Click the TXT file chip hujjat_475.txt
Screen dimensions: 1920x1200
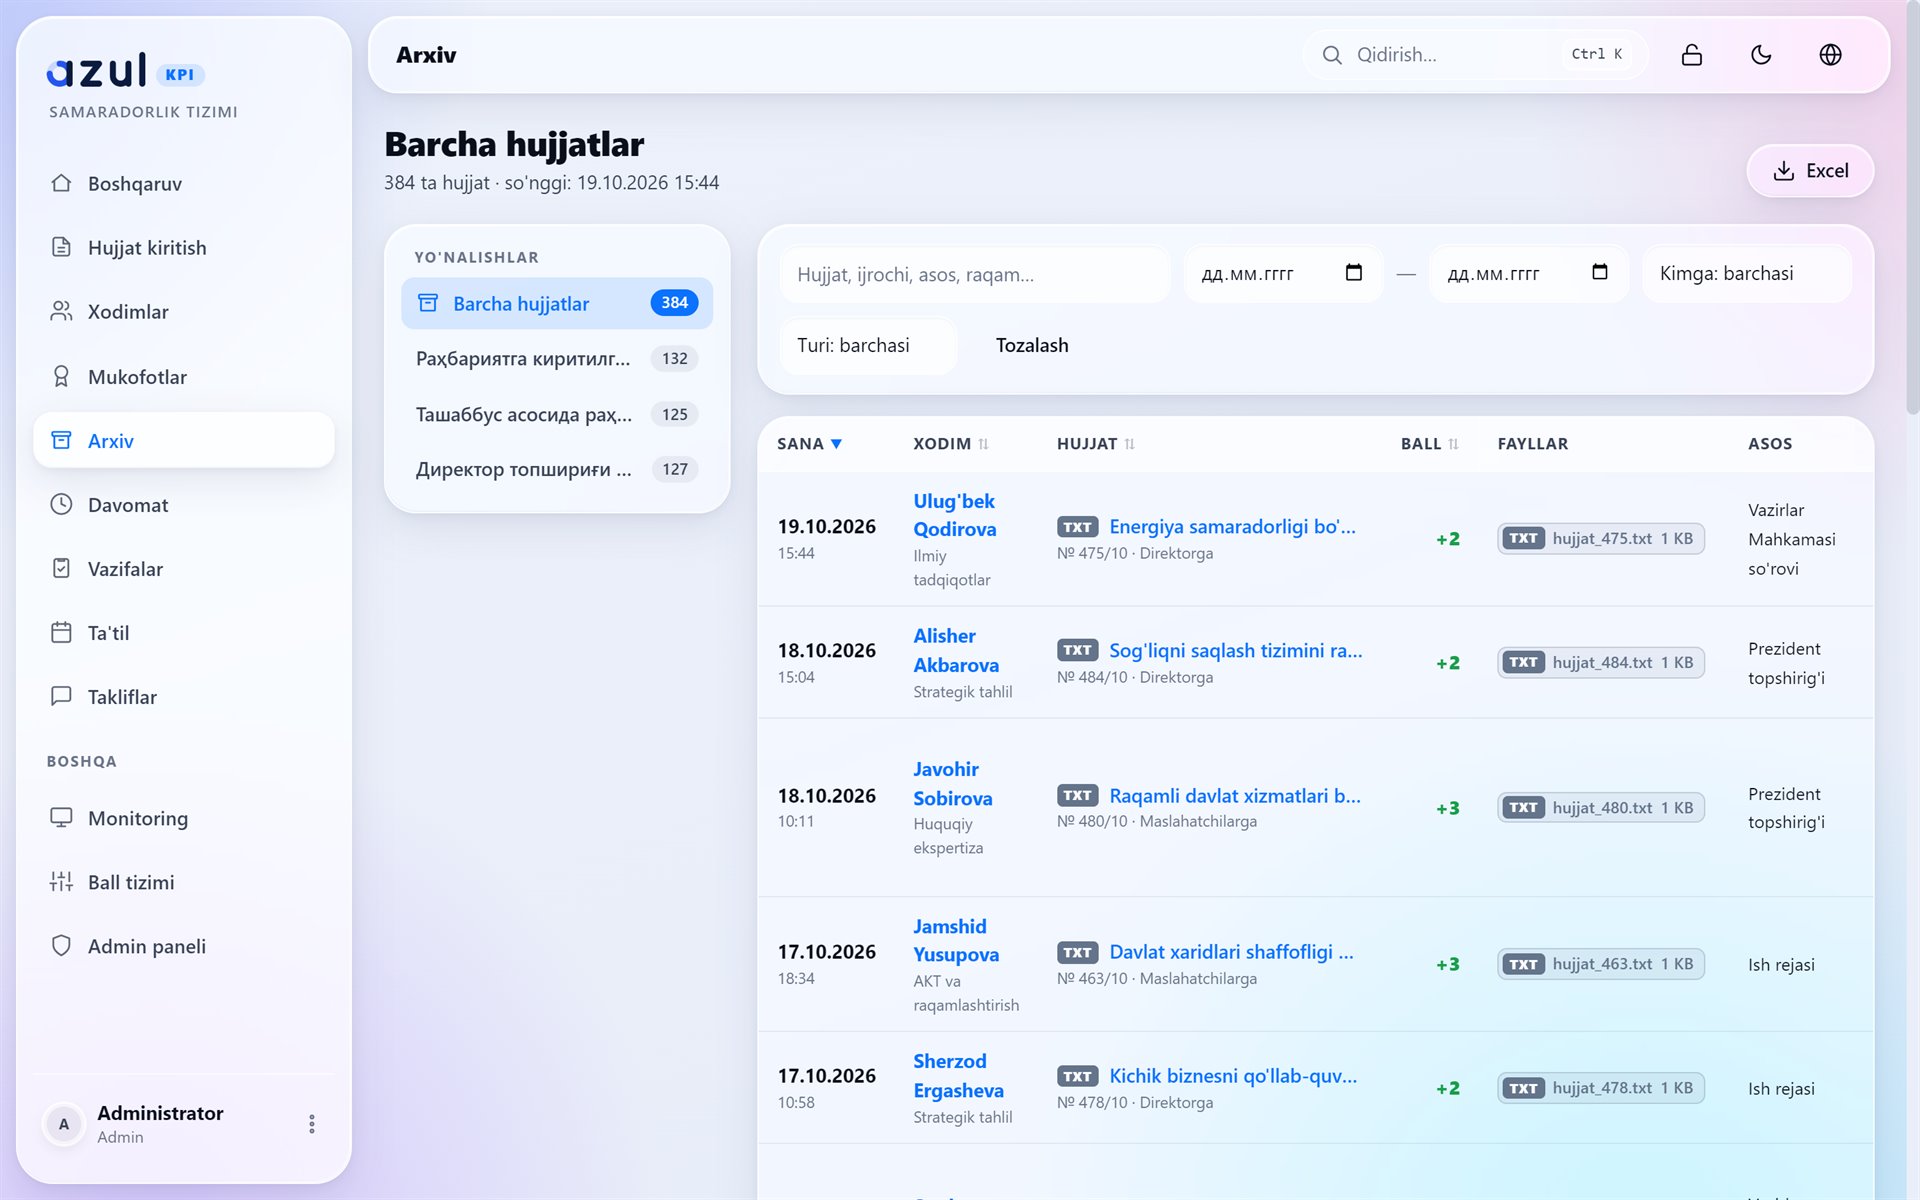tap(1601, 538)
